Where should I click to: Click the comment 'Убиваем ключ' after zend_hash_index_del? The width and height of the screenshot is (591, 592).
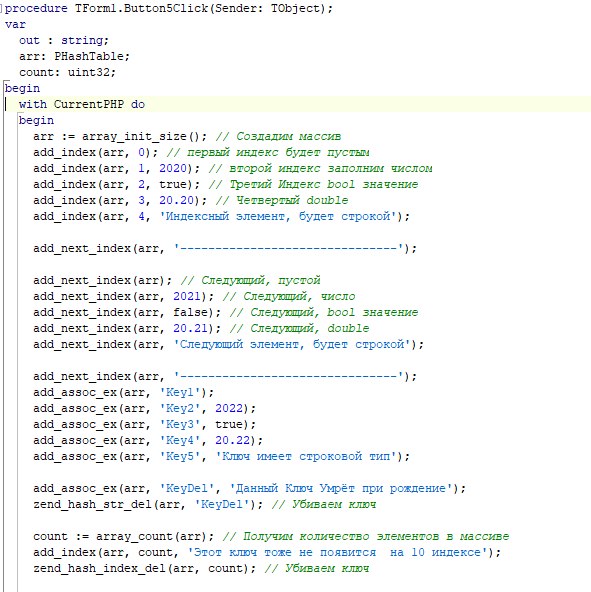(316, 568)
